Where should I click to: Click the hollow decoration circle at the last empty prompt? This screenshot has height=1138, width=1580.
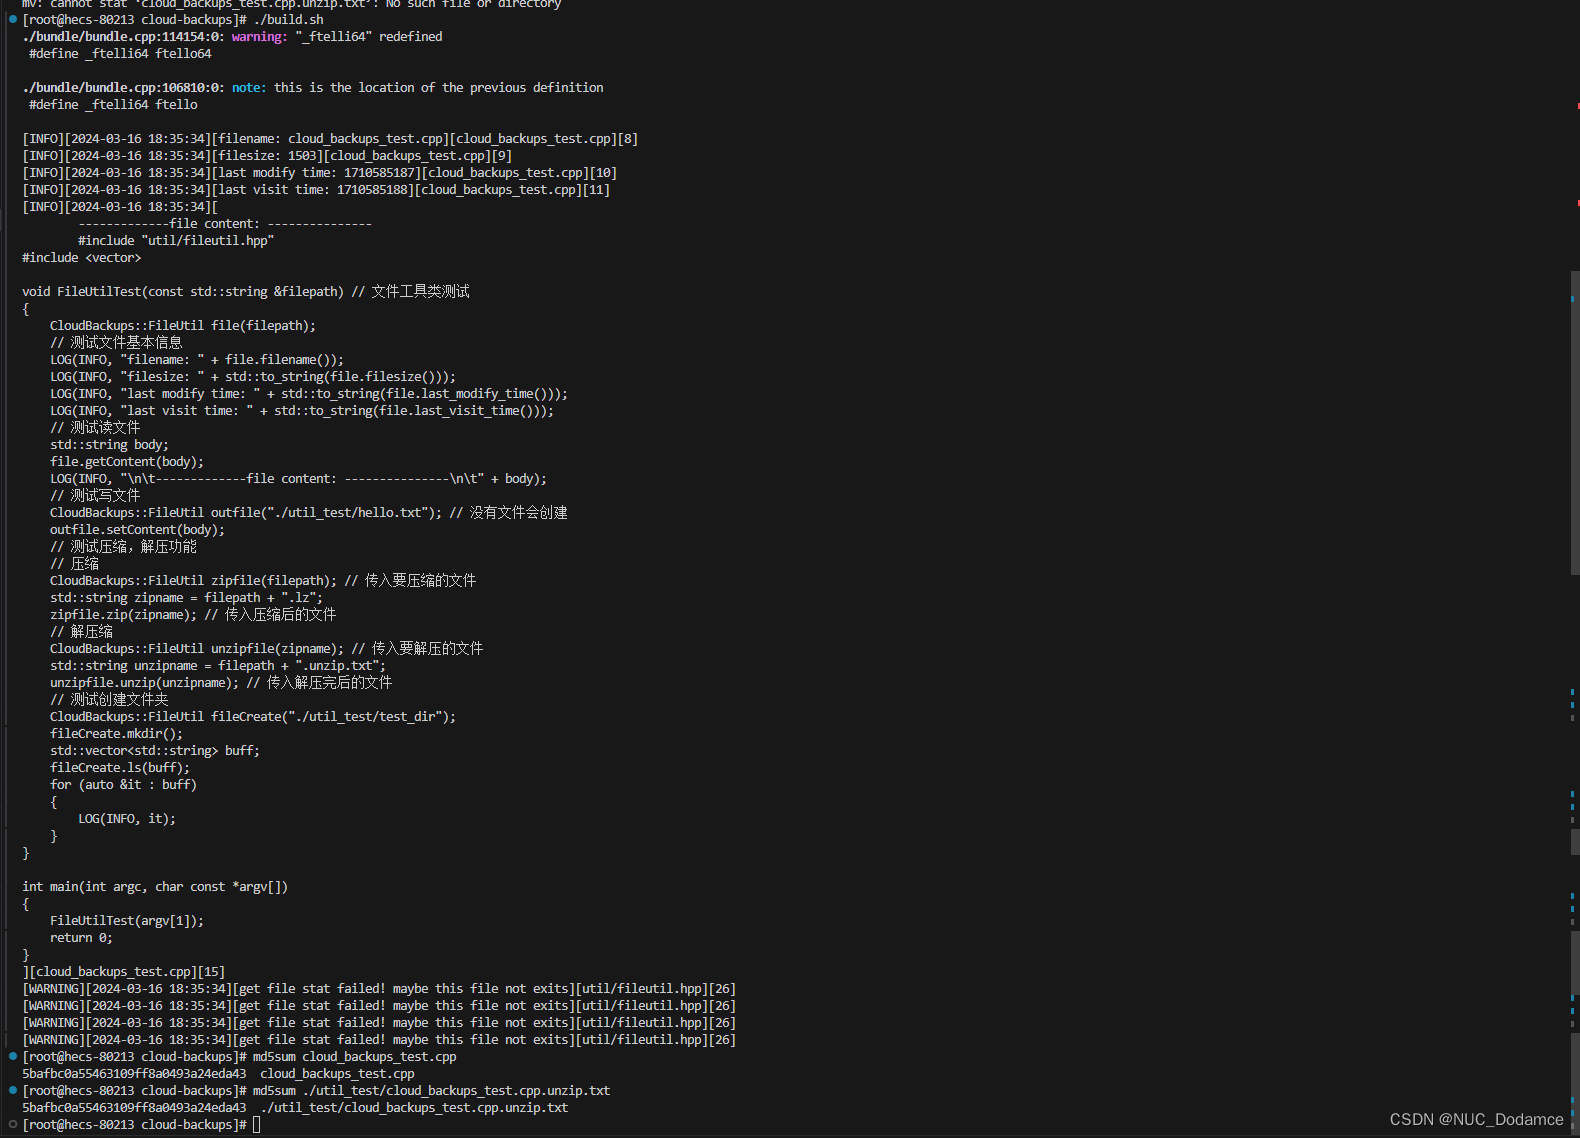click(13, 1124)
